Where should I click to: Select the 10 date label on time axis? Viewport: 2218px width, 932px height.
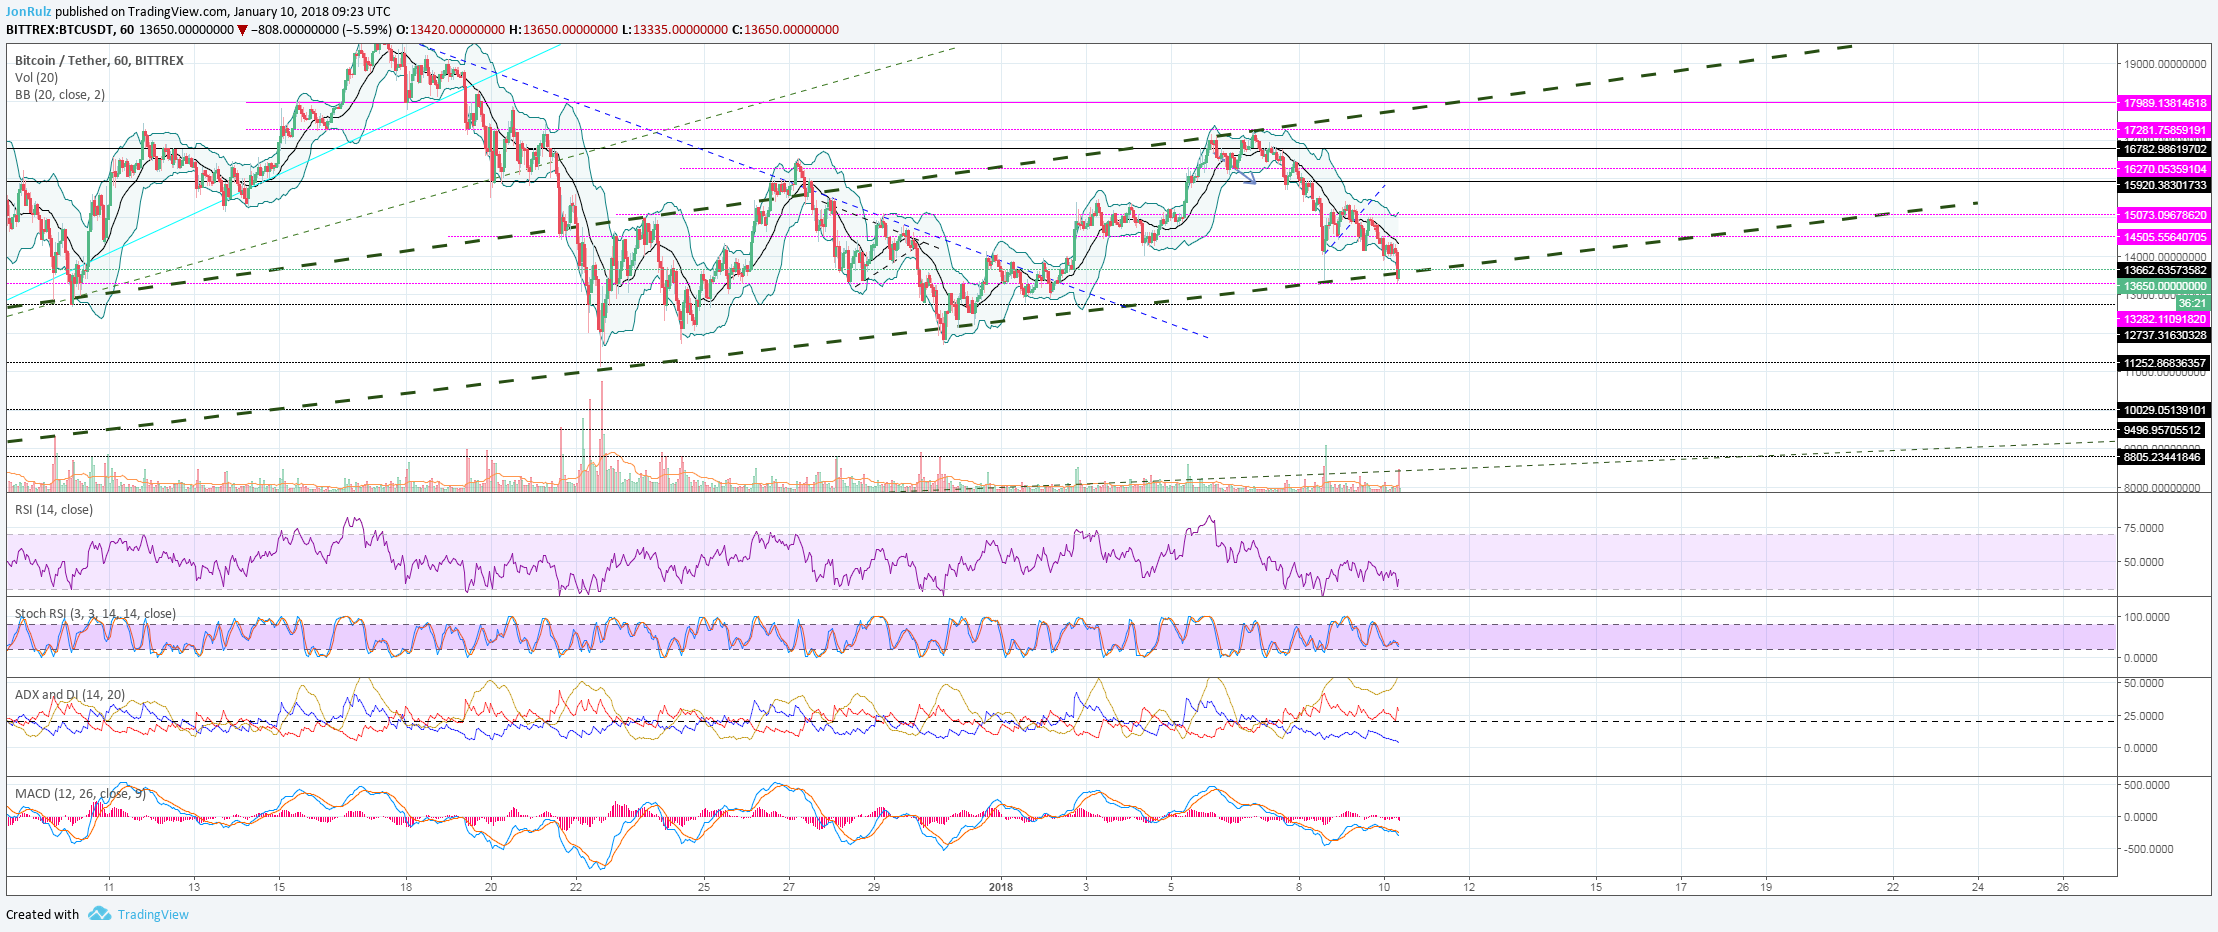(1384, 886)
